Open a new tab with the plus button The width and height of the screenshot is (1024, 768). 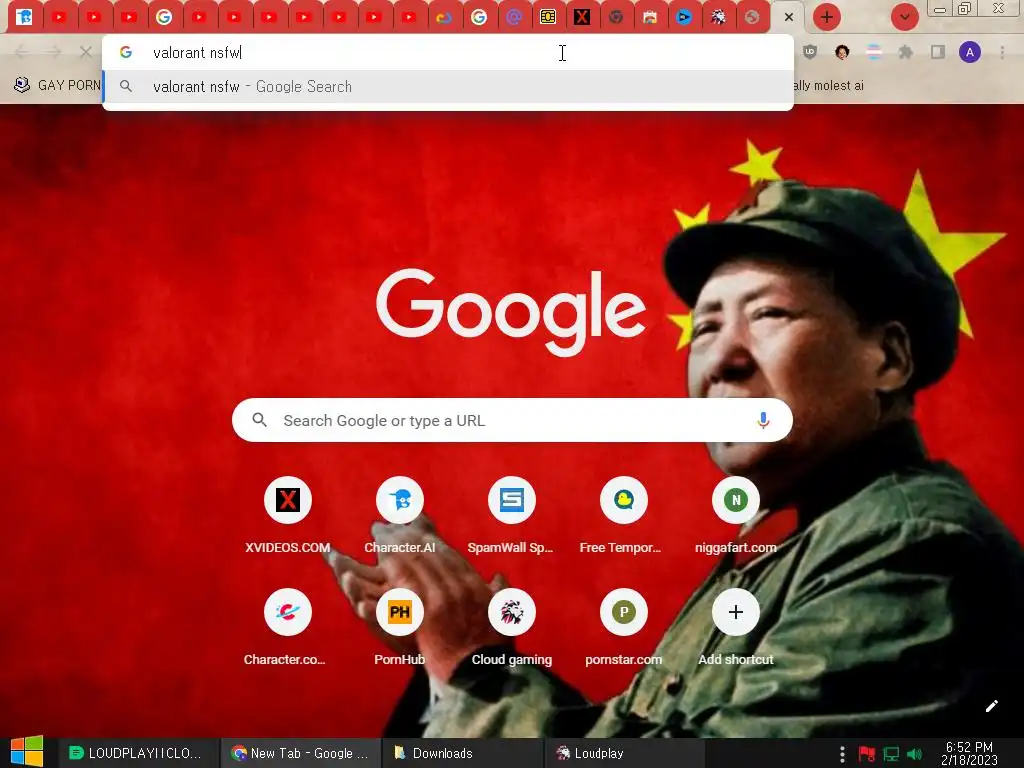[827, 17]
